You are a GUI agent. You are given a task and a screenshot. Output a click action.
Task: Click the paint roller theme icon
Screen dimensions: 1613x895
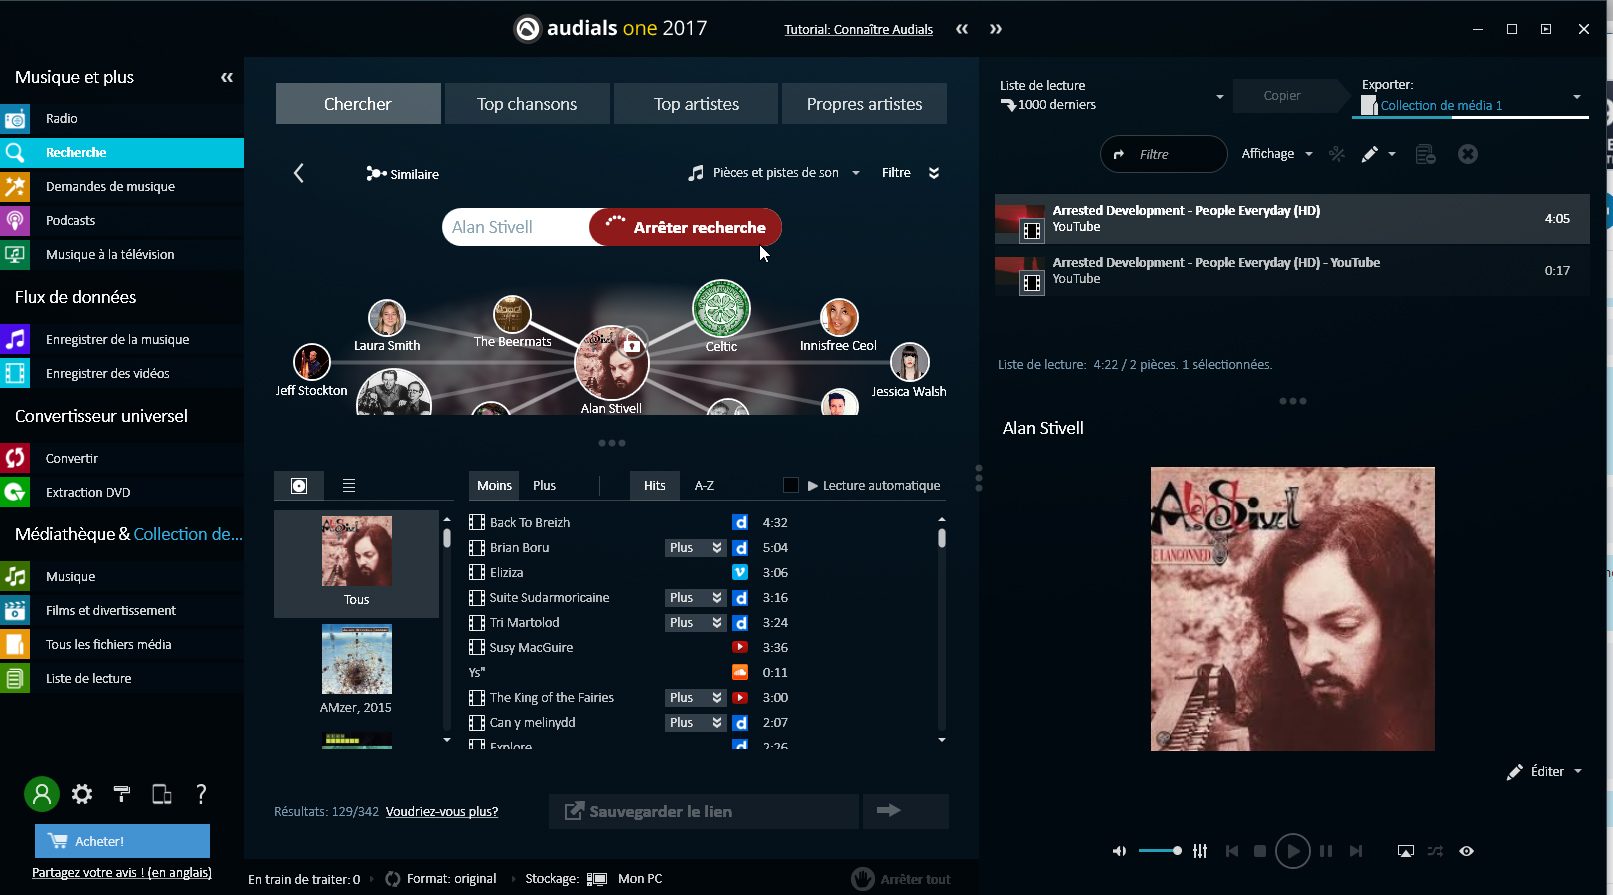(122, 794)
